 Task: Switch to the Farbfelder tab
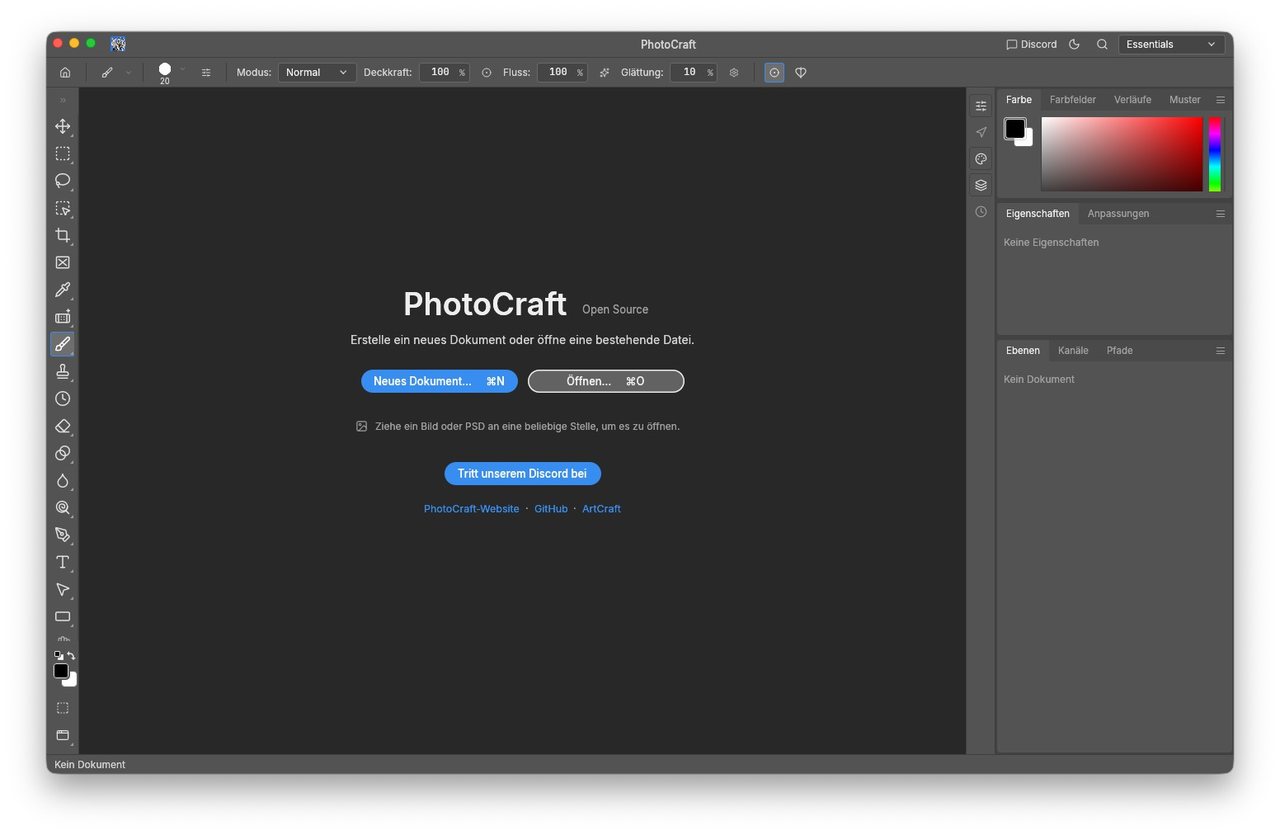(1072, 100)
